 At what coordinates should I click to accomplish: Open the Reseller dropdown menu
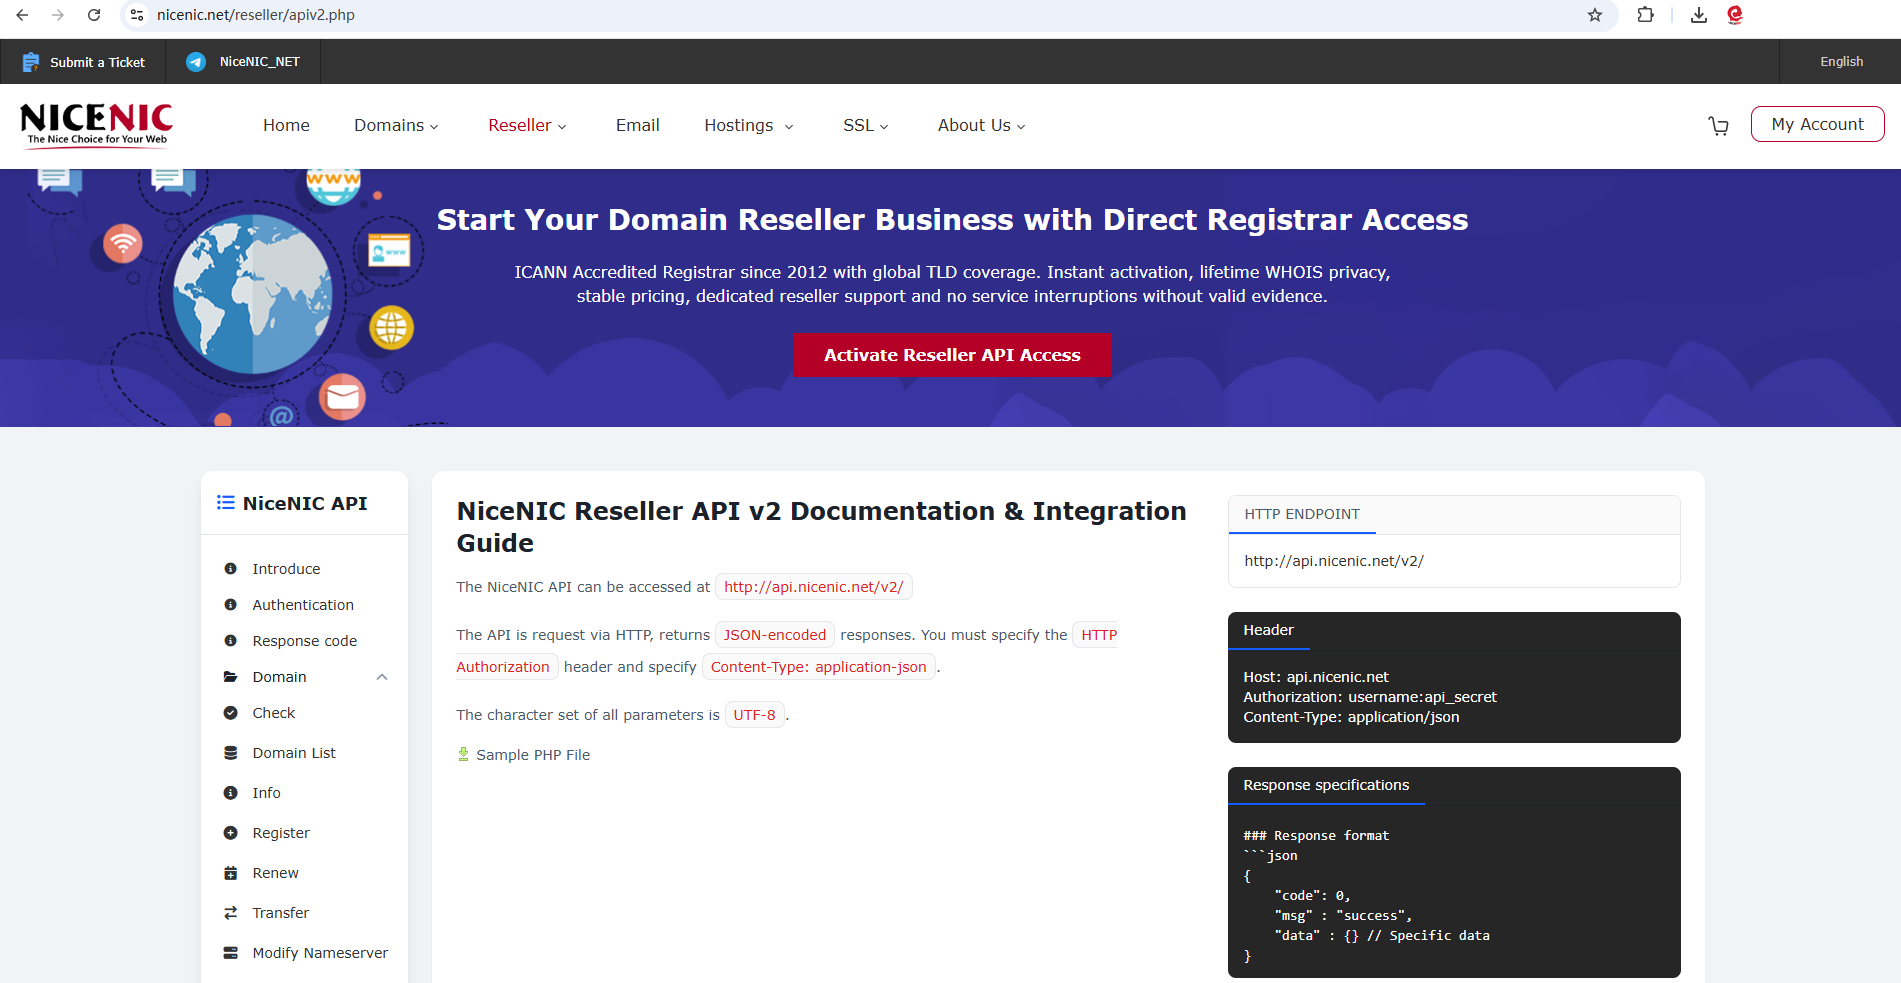pyautogui.click(x=527, y=125)
